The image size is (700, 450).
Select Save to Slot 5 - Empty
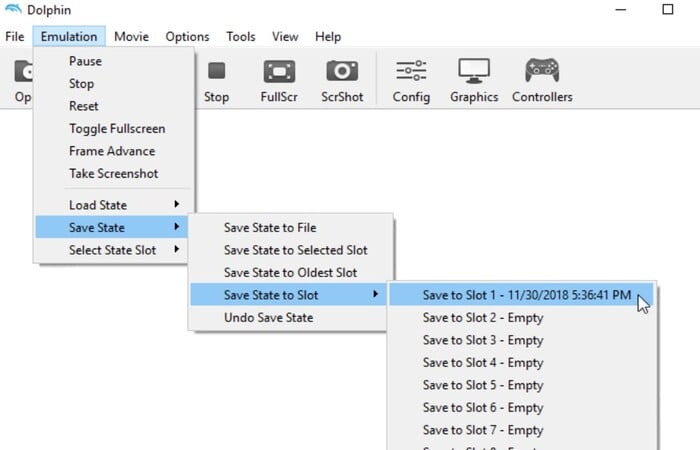522,385
